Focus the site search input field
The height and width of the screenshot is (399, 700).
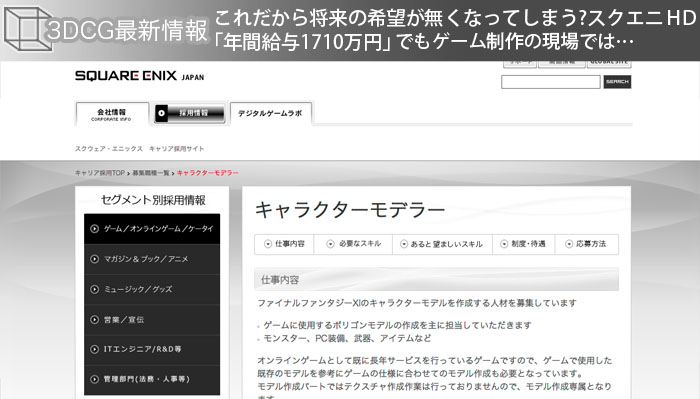[550, 82]
